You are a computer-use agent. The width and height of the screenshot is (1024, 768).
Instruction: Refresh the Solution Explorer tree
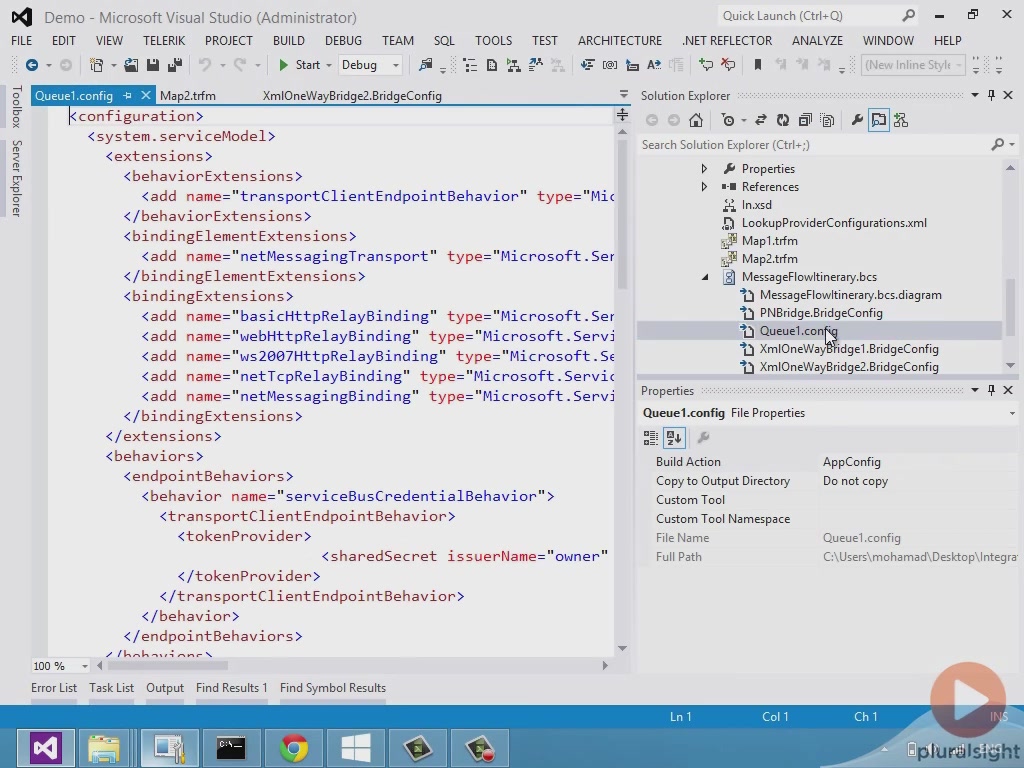(x=782, y=120)
